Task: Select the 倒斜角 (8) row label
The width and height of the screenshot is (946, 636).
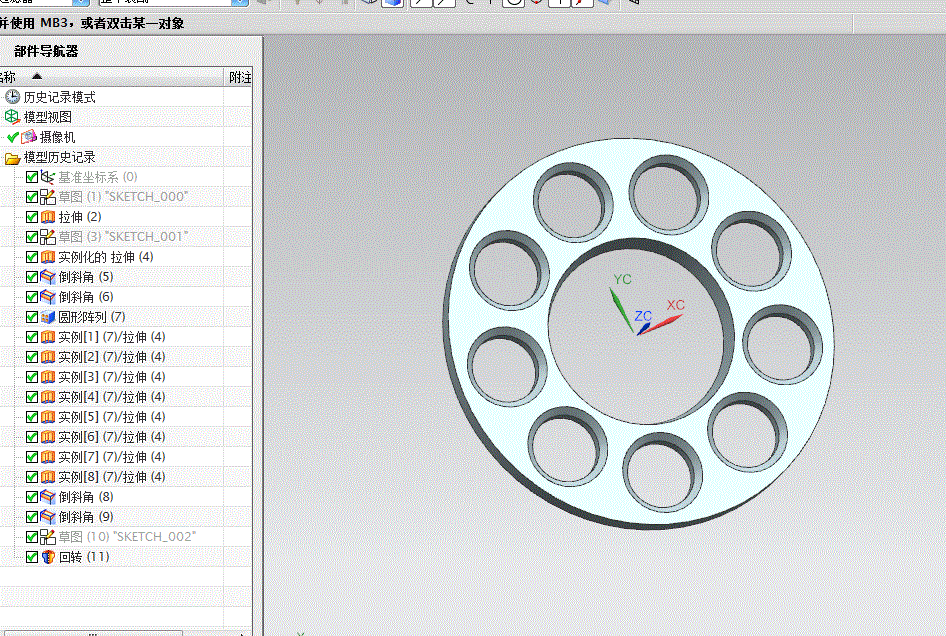Action: pyautogui.click(x=86, y=497)
